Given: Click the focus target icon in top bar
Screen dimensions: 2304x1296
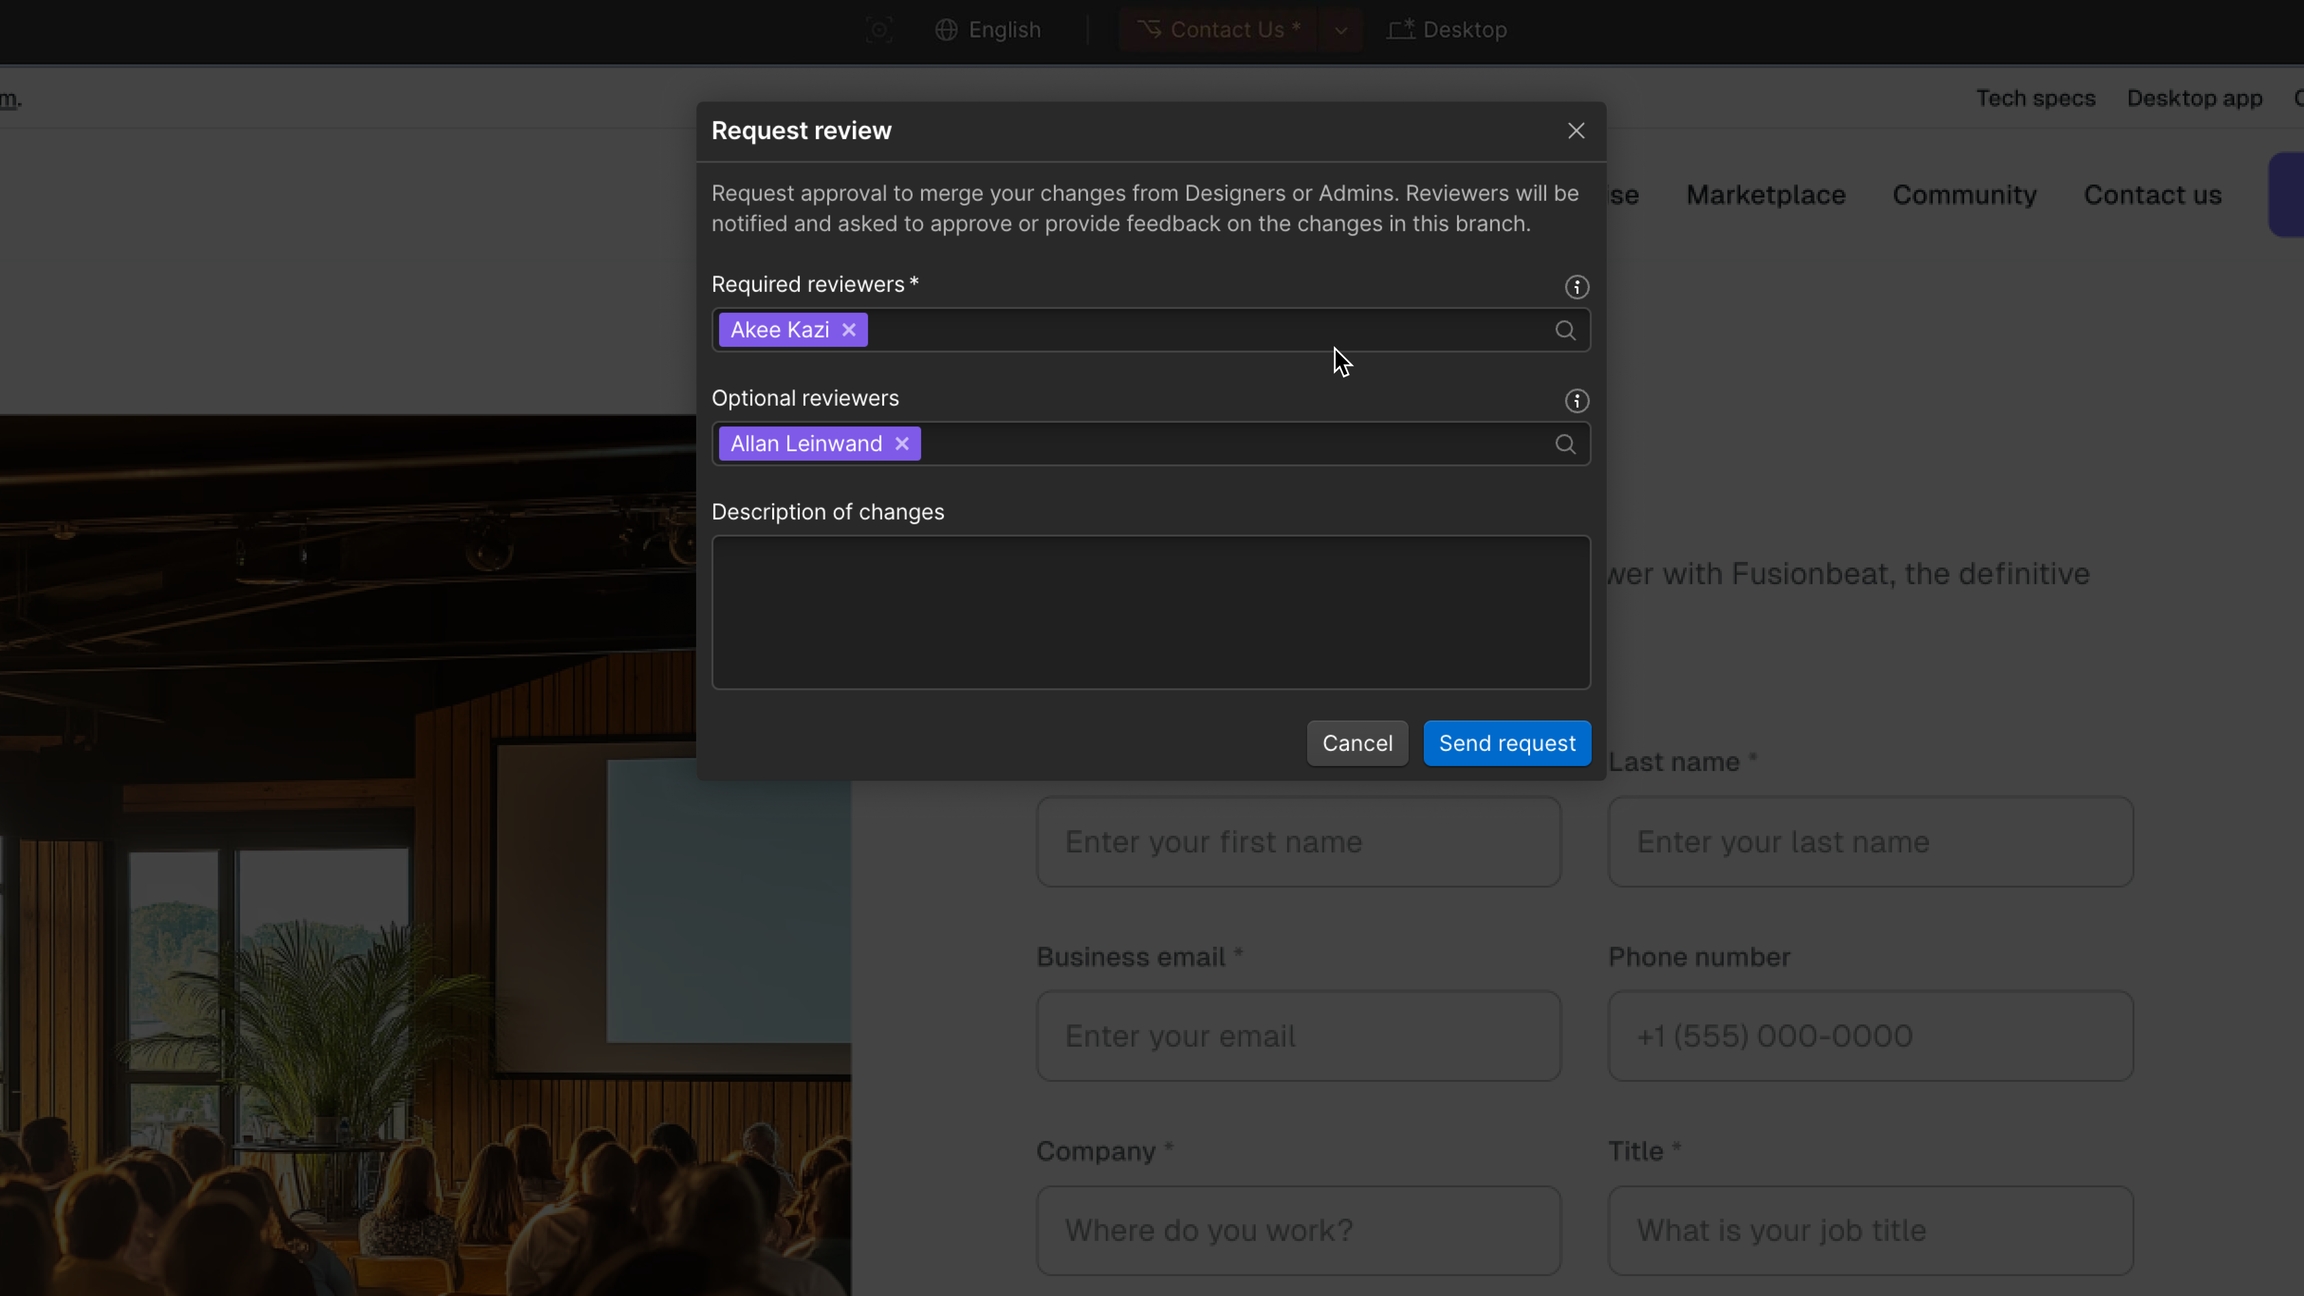Looking at the screenshot, I should [878, 30].
